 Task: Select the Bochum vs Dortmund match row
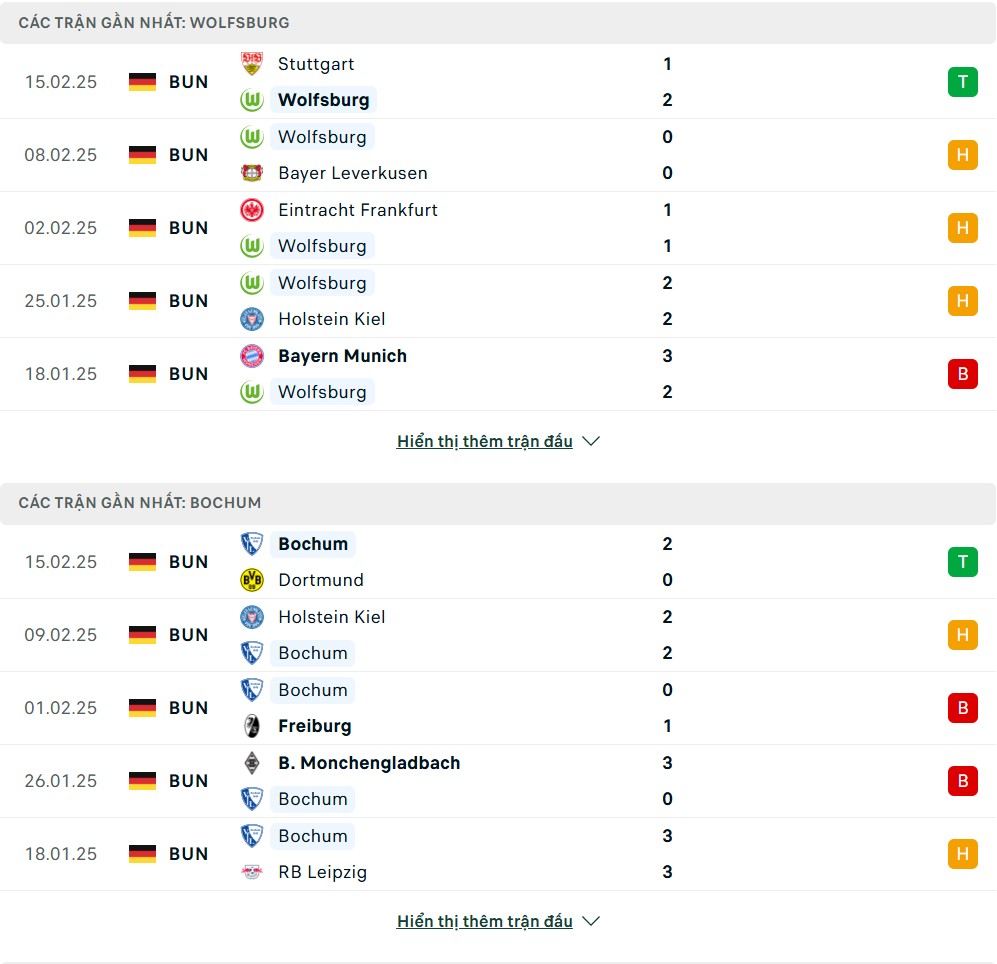[498, 562]
